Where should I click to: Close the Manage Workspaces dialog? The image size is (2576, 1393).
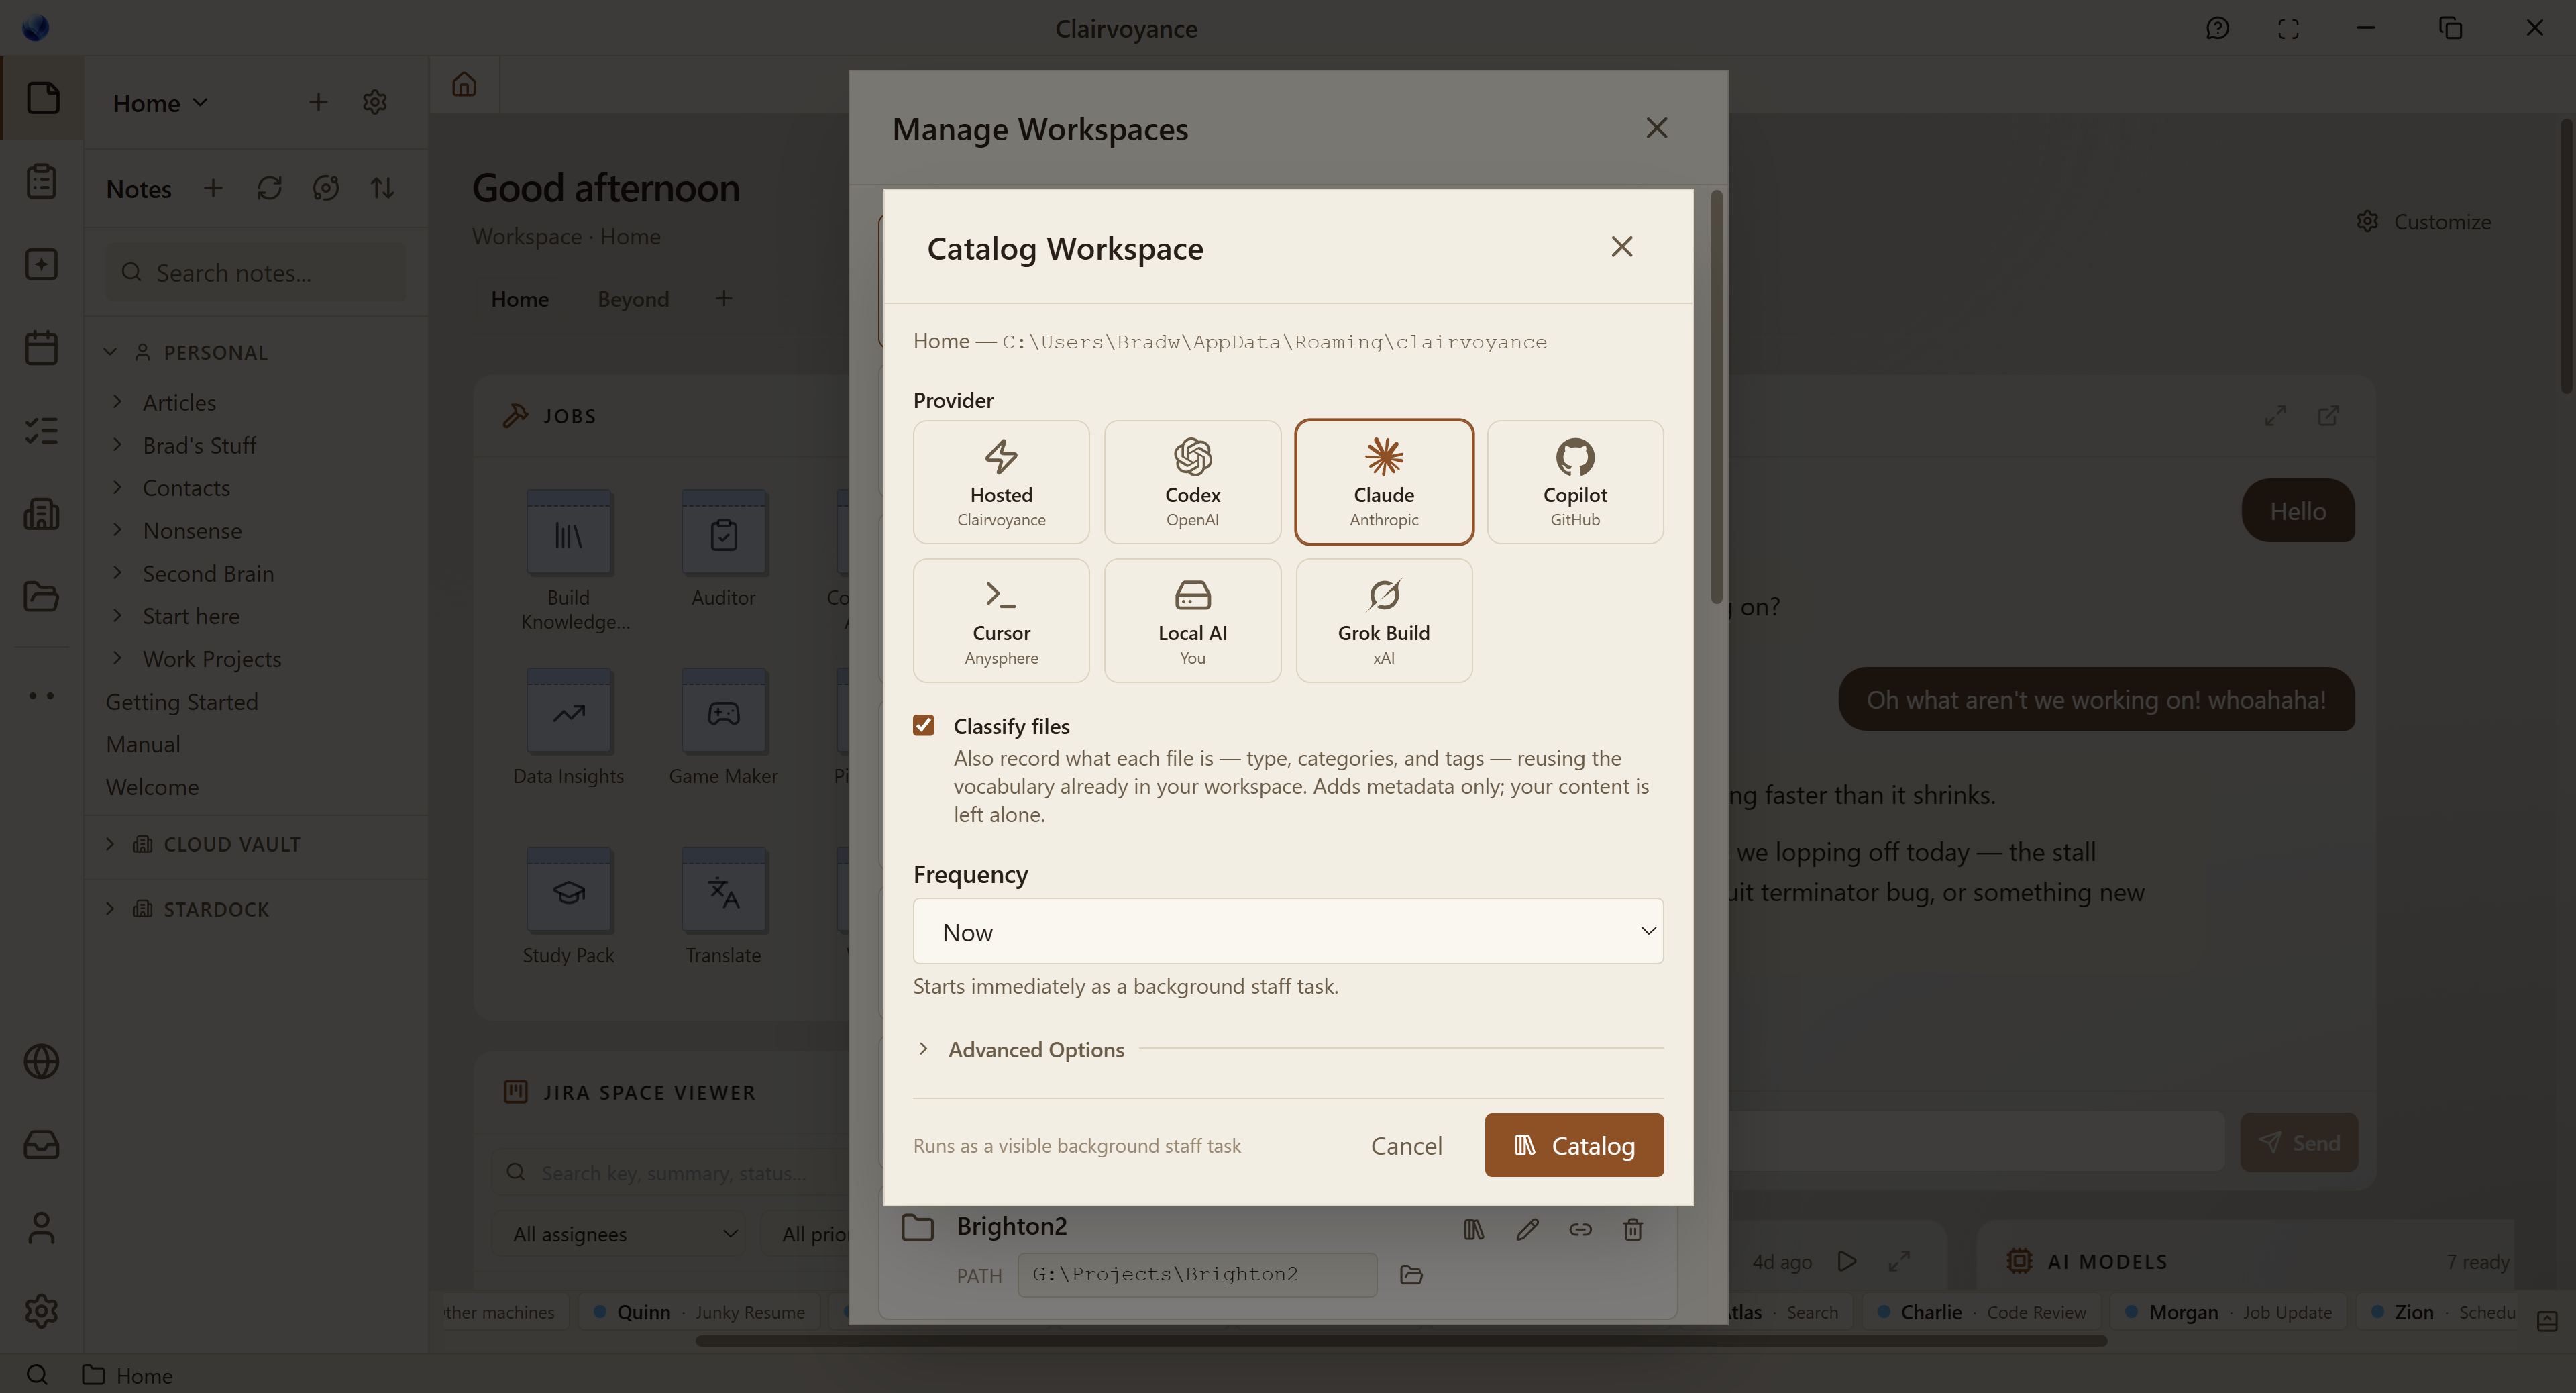[1657, 128]
